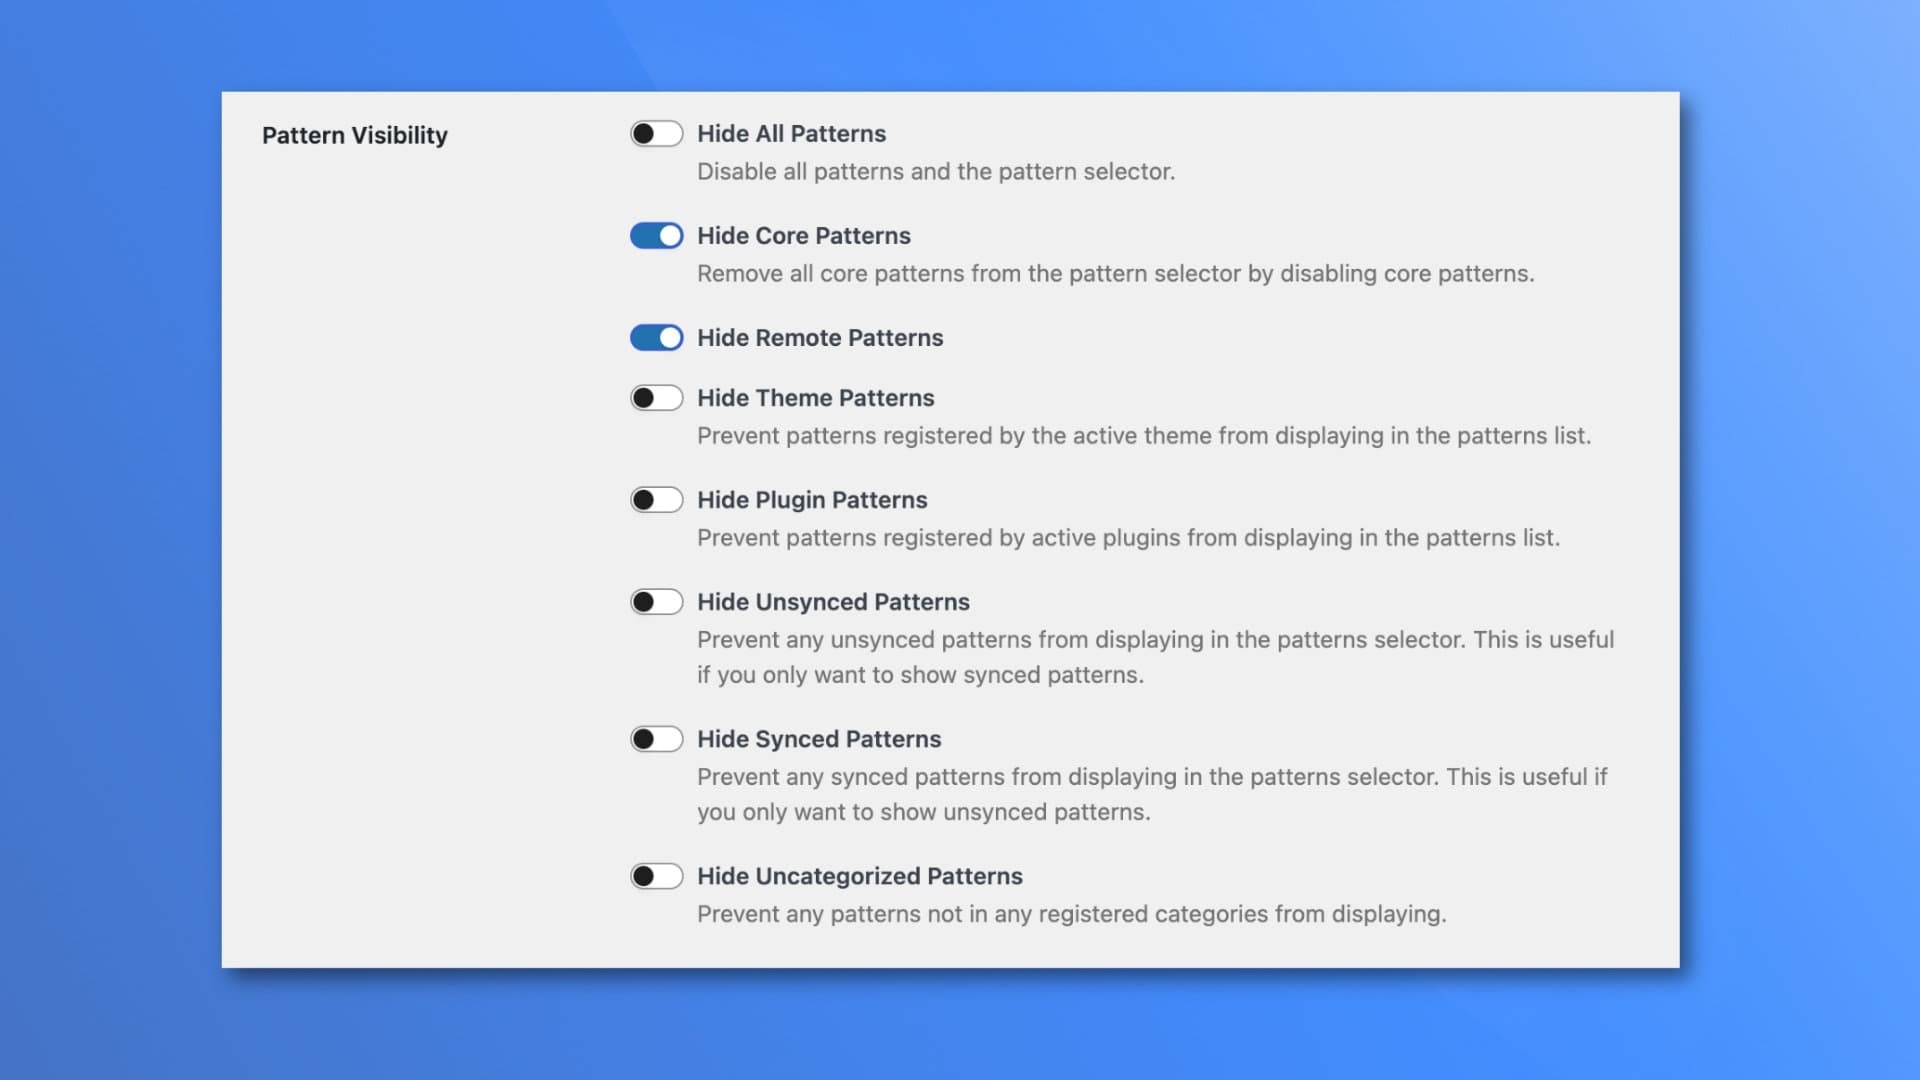Switch on Hide Unsynced Patterns
This screenshot has height=1080, width=1920.
656,601
